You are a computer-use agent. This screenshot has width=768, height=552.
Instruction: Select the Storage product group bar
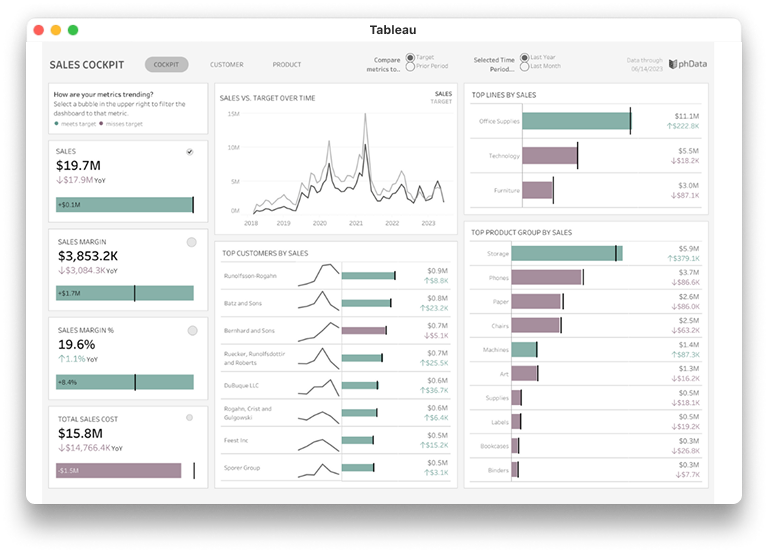[x=567, y=253]
